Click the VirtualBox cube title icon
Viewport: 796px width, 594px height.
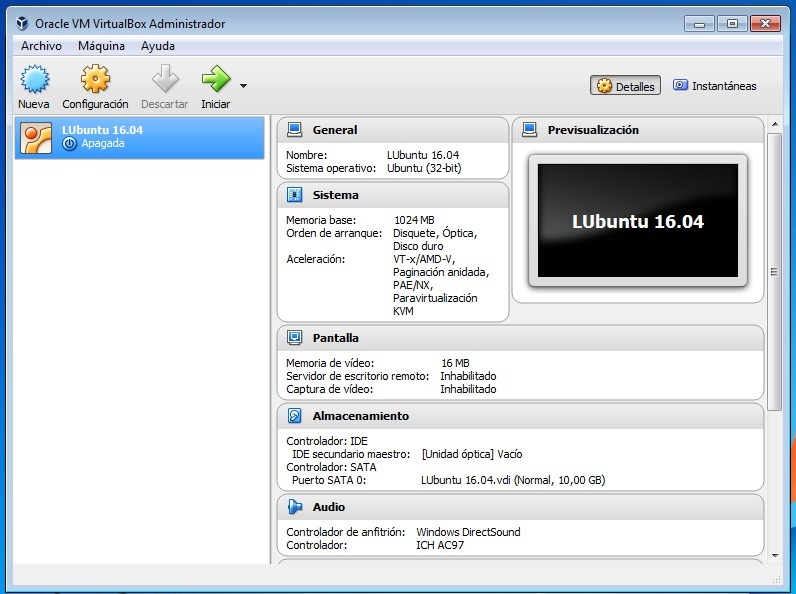(x=22, y=23)
